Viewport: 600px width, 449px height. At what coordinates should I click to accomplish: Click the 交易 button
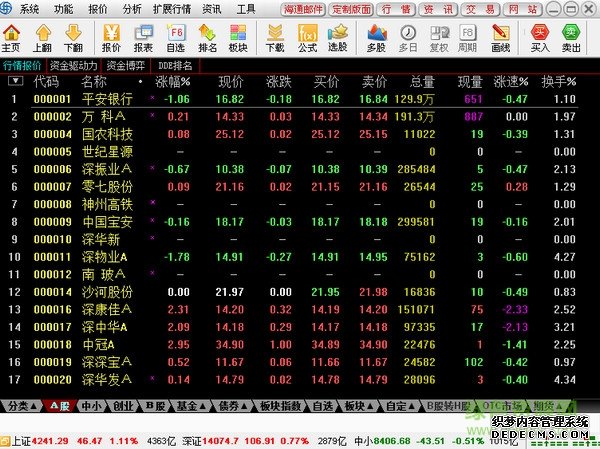[x=480, y=9]
